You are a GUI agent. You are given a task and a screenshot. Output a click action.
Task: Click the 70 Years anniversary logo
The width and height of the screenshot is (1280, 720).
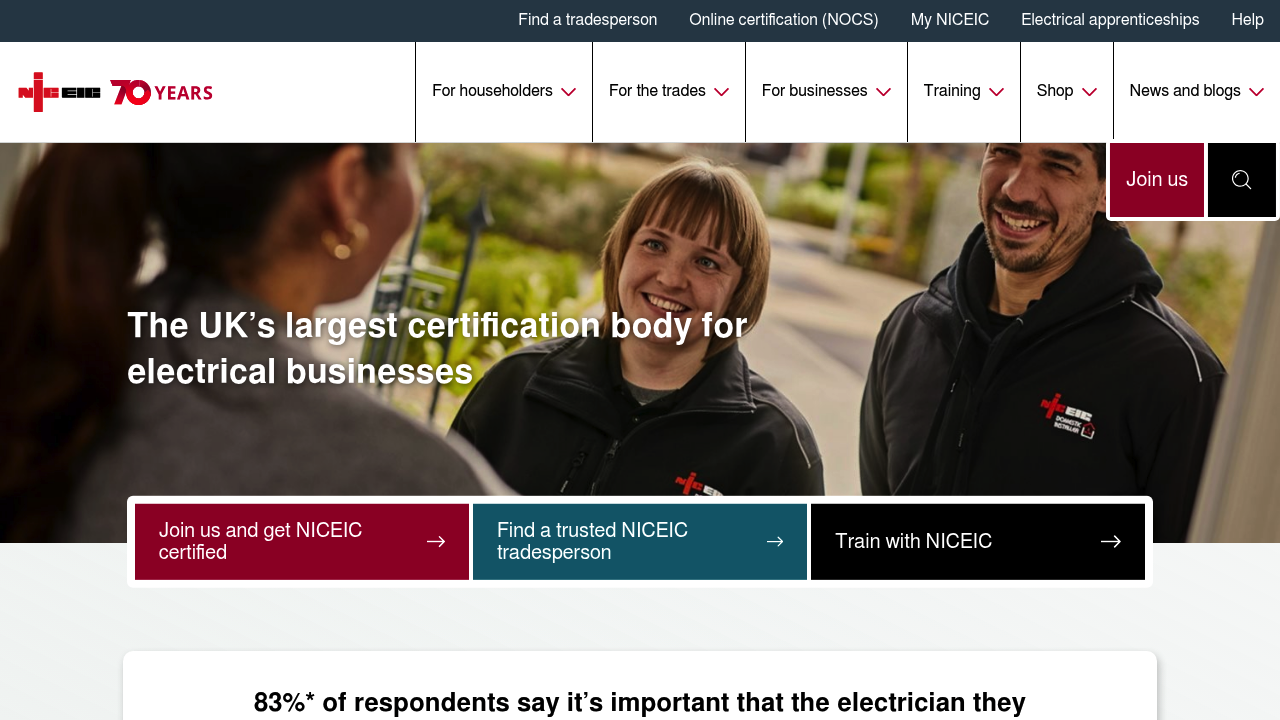tap(161, 92)
